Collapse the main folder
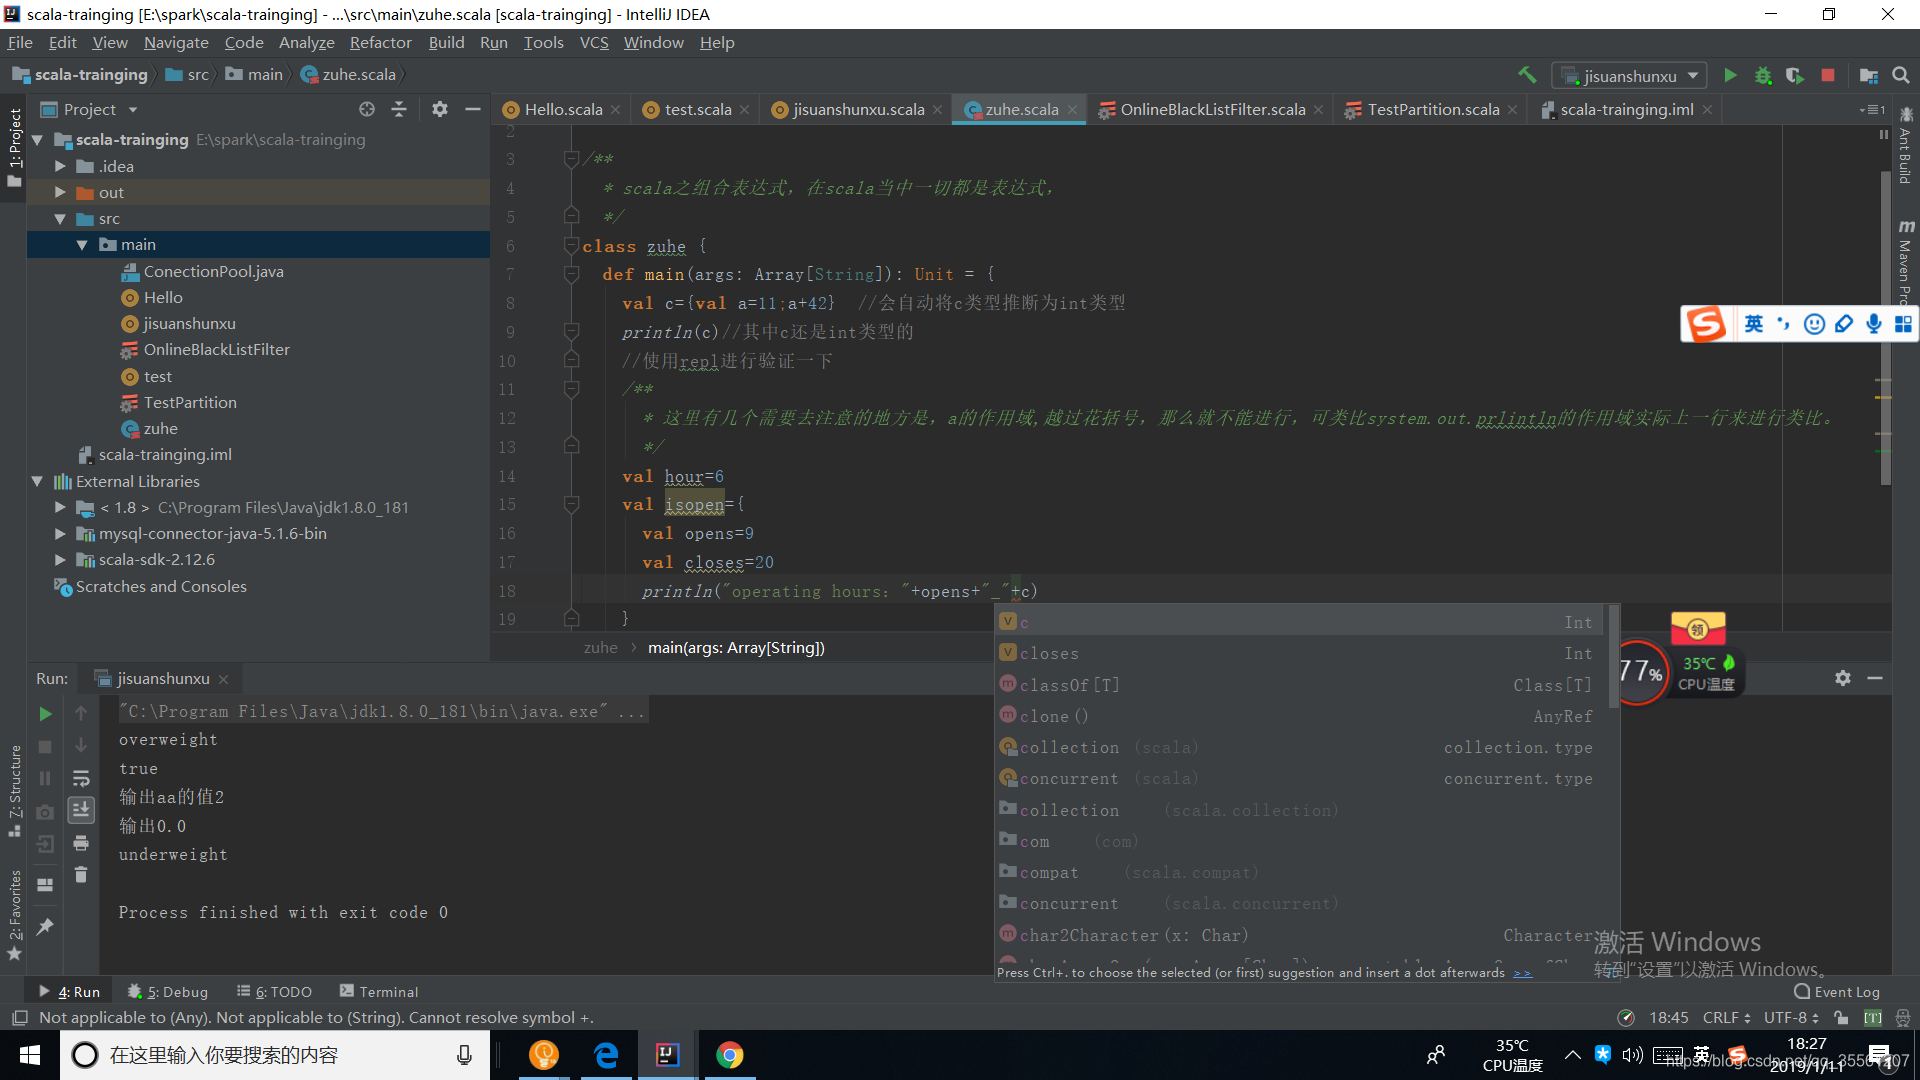Viewport: 1920px width, 1080px height. coord(82,245)
